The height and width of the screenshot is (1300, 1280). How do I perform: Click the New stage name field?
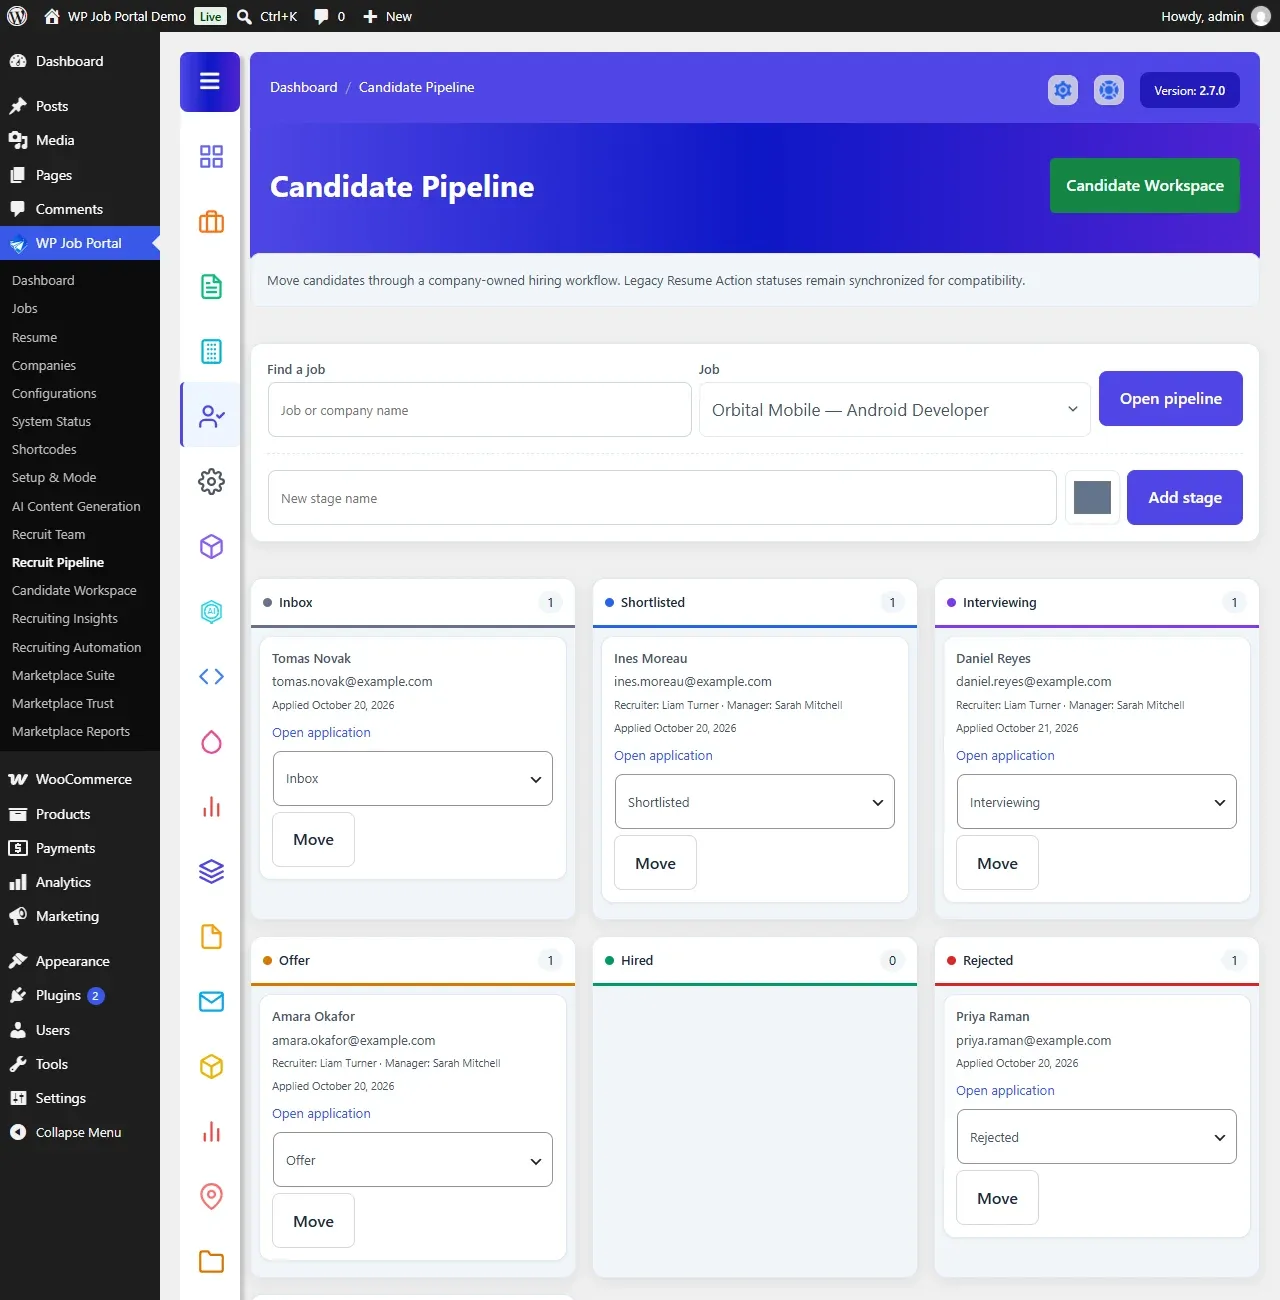662,497
